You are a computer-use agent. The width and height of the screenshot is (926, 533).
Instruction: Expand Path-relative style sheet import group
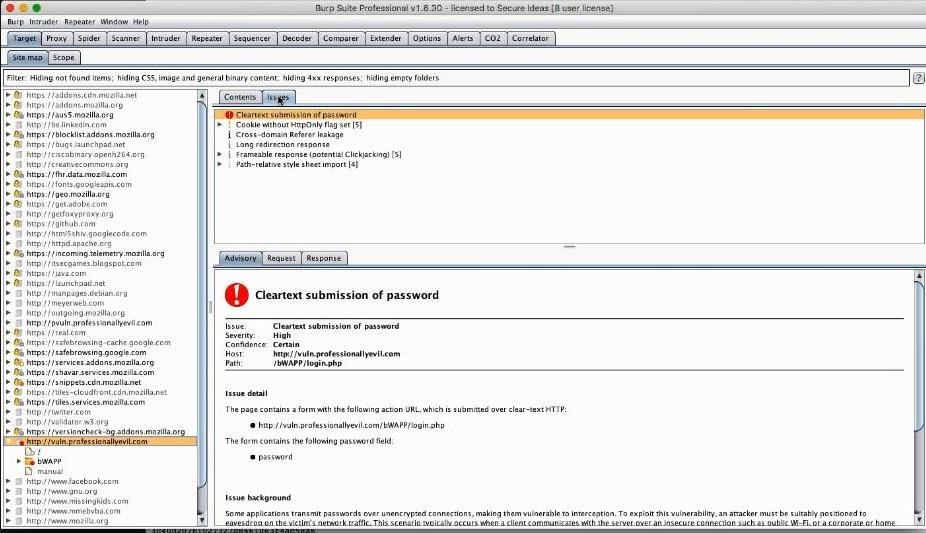[x=220, y=165]
